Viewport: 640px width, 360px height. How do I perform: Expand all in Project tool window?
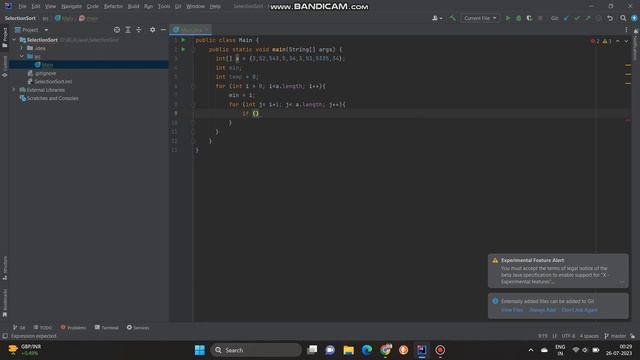pos(128,30)
